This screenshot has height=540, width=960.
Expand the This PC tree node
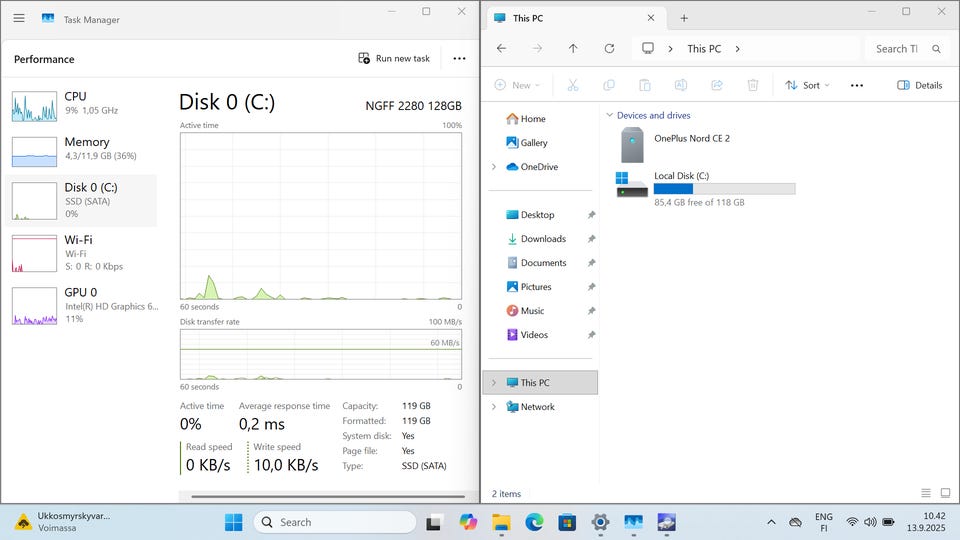pos(494,383)
